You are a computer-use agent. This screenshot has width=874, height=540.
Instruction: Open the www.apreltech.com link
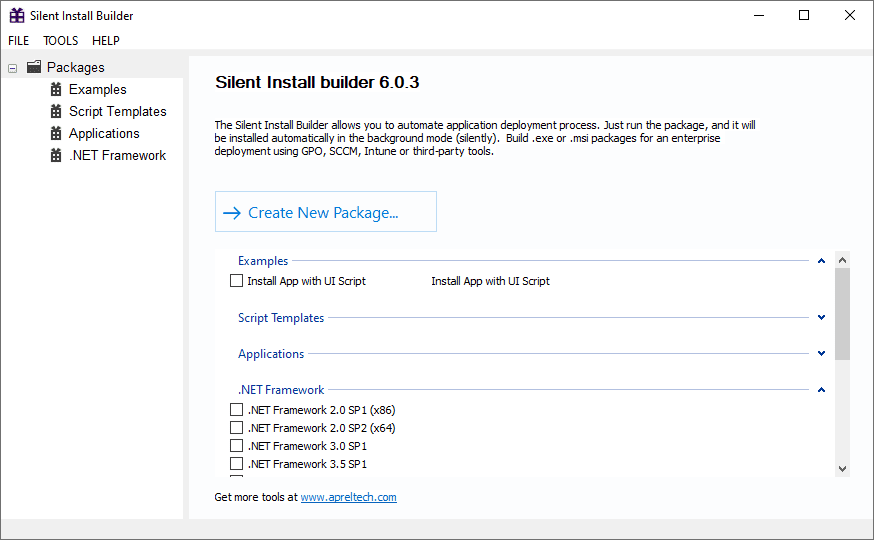(348, 497)
